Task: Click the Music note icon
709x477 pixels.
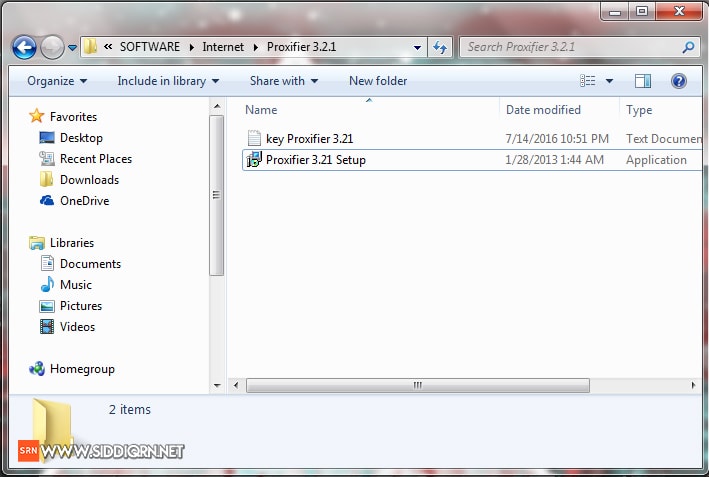Action: click(x=47, y=284)
